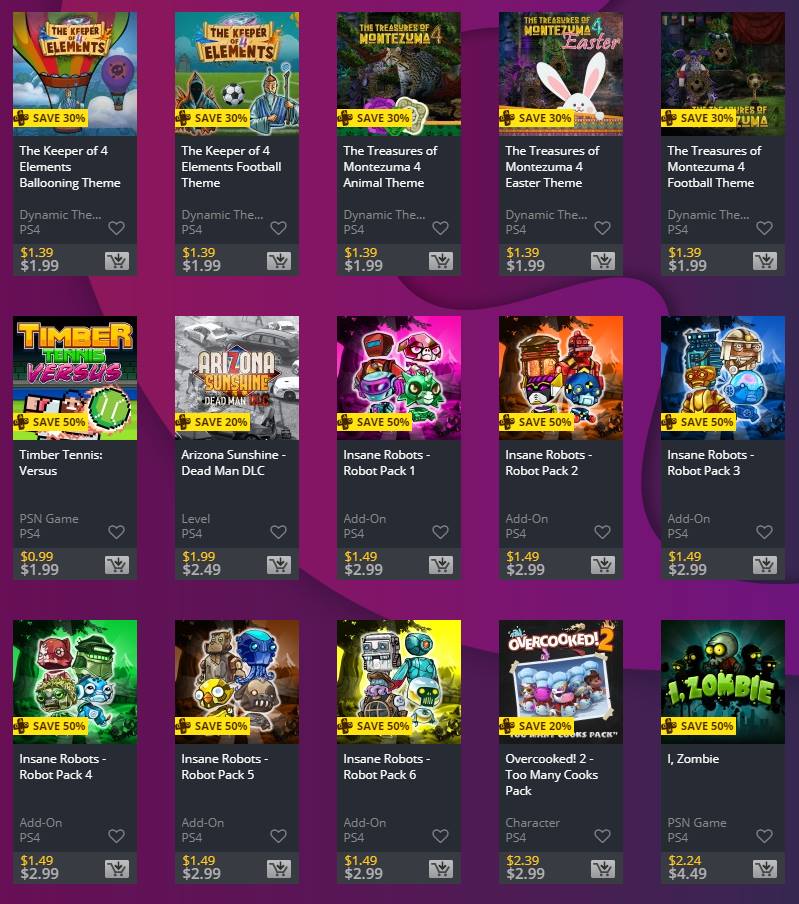This screenshot has height=904, width=799.
Task: Add I, Zombie to cart
Action: coord(765,869)
